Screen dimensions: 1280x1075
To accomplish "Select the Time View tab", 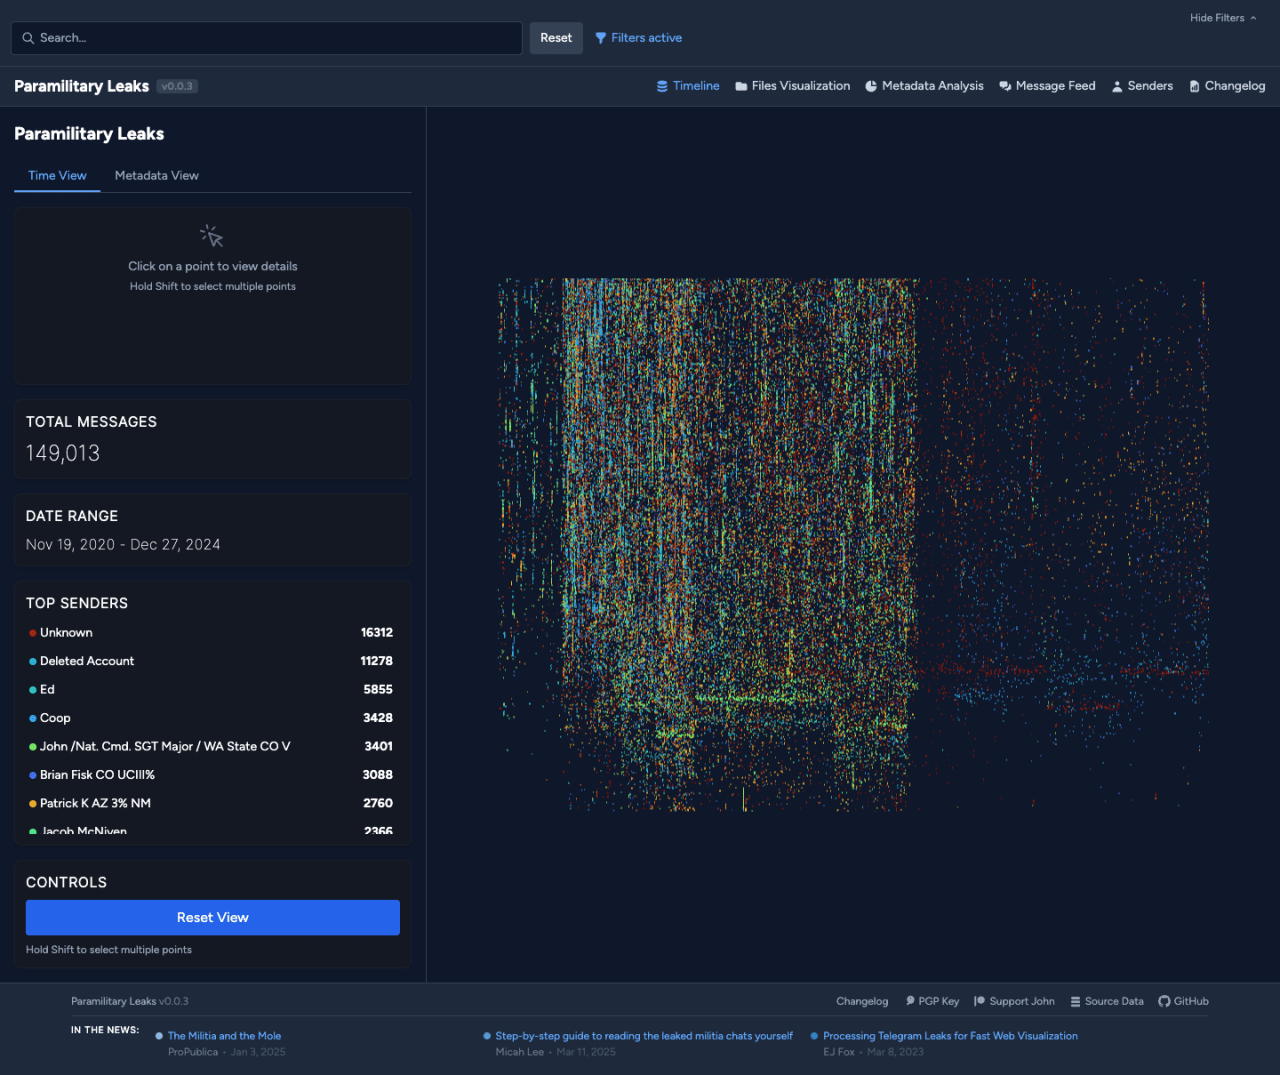I will coord(57,176).
